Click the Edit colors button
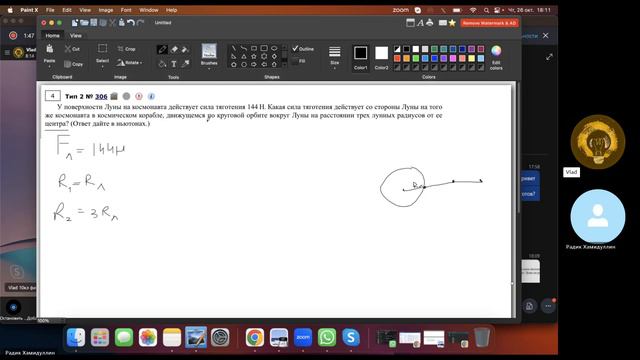Viewport: 640px width, 360px height. pyautogui.click(x=496, y=57)
